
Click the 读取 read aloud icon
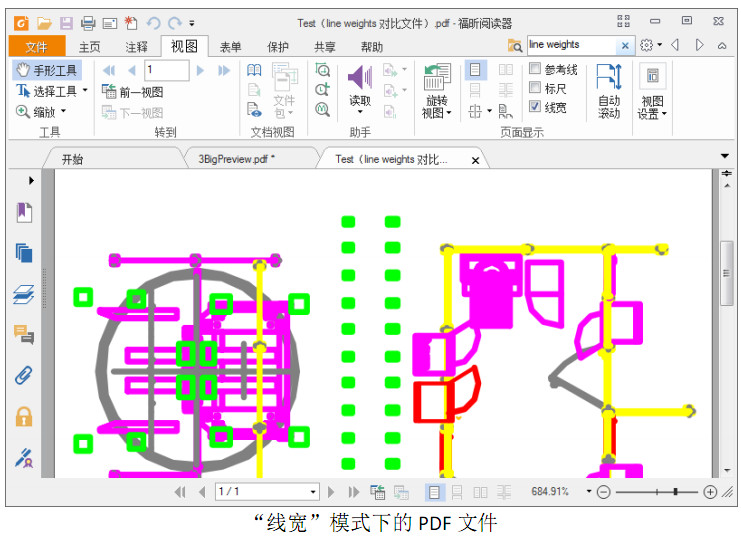click(360, 88)
